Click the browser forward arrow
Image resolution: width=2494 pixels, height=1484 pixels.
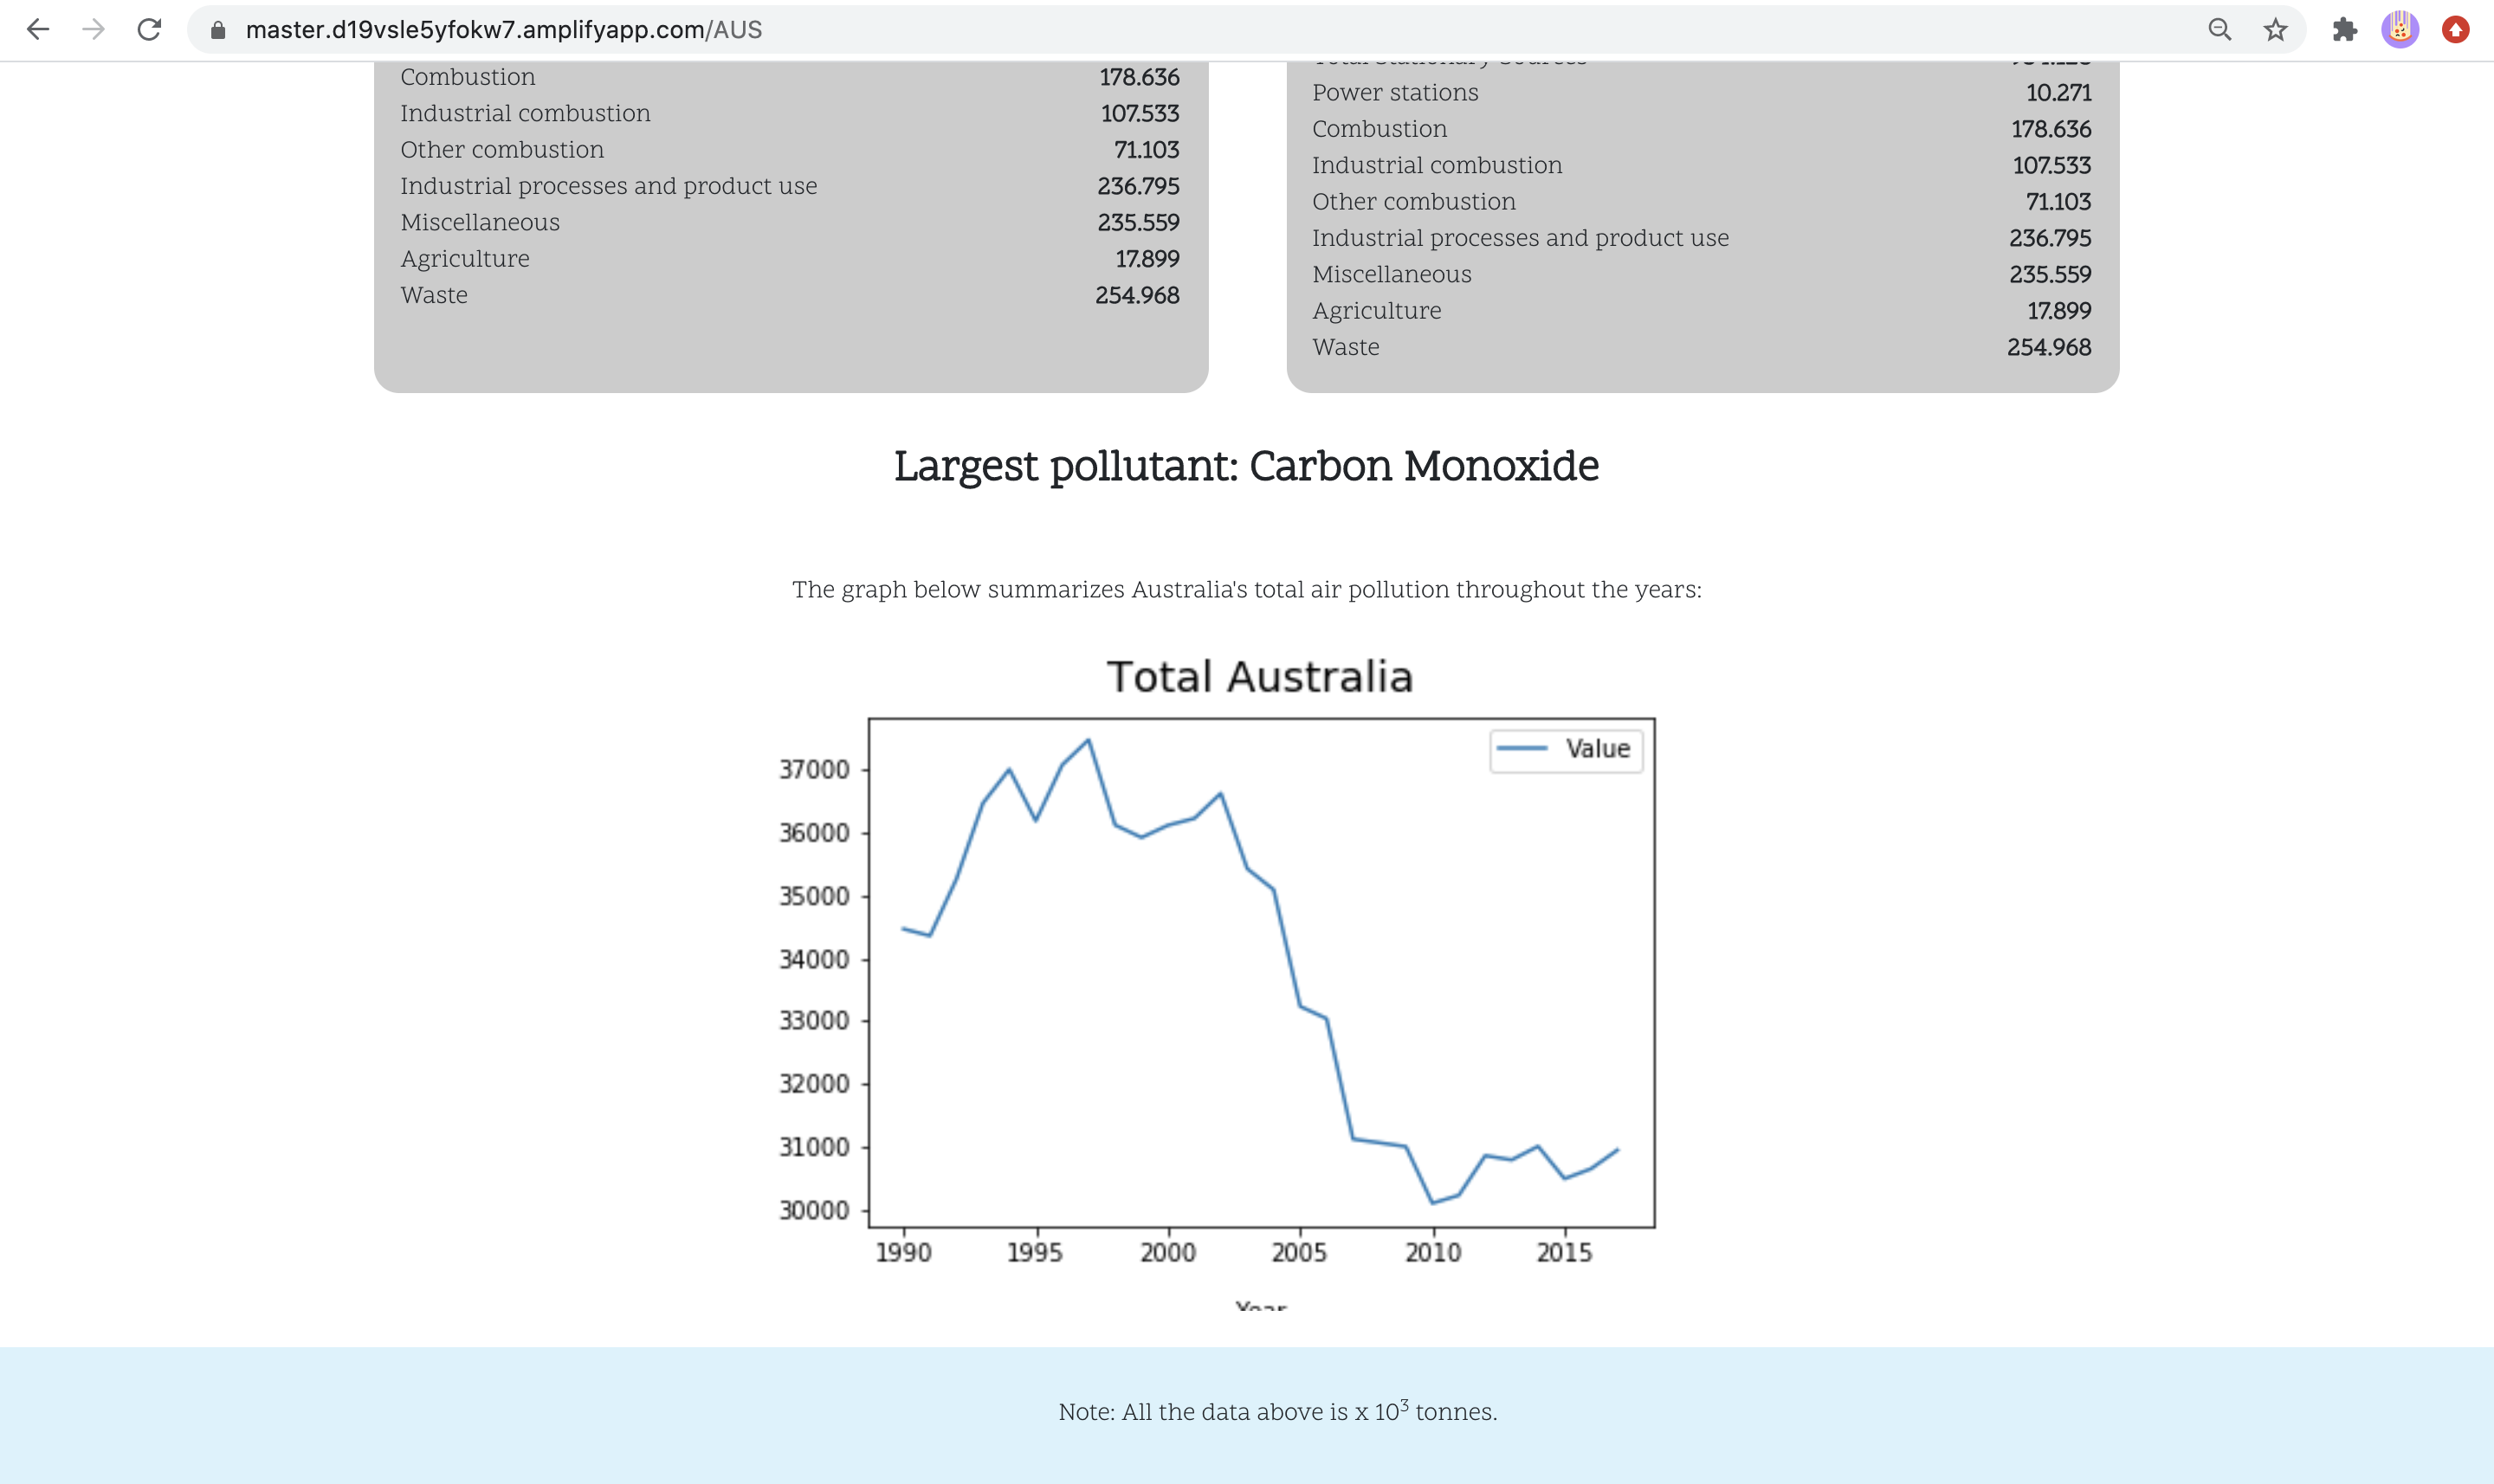coord(93,30)
